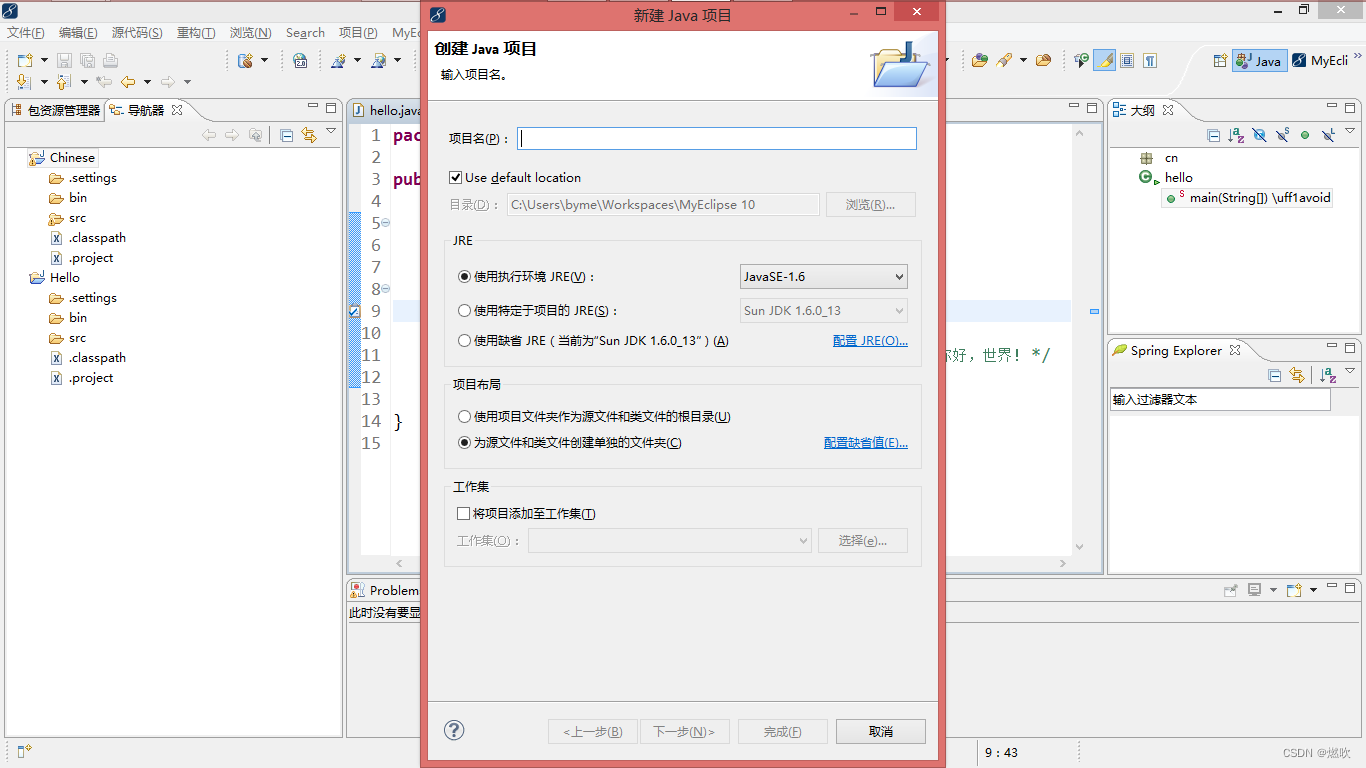
Task: Click the New wizard icon in the main toolbar
Action: [x=25, y=60]
